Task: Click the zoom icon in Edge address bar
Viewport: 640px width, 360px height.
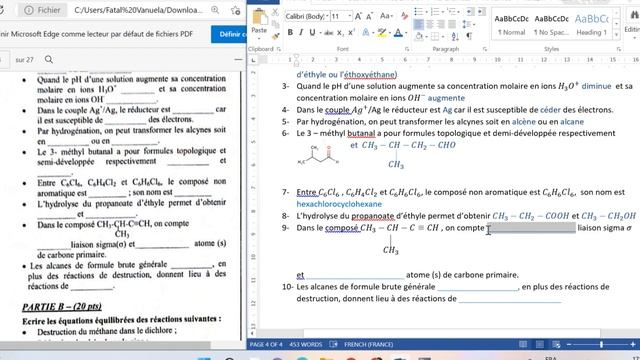Action: (215, 10)
